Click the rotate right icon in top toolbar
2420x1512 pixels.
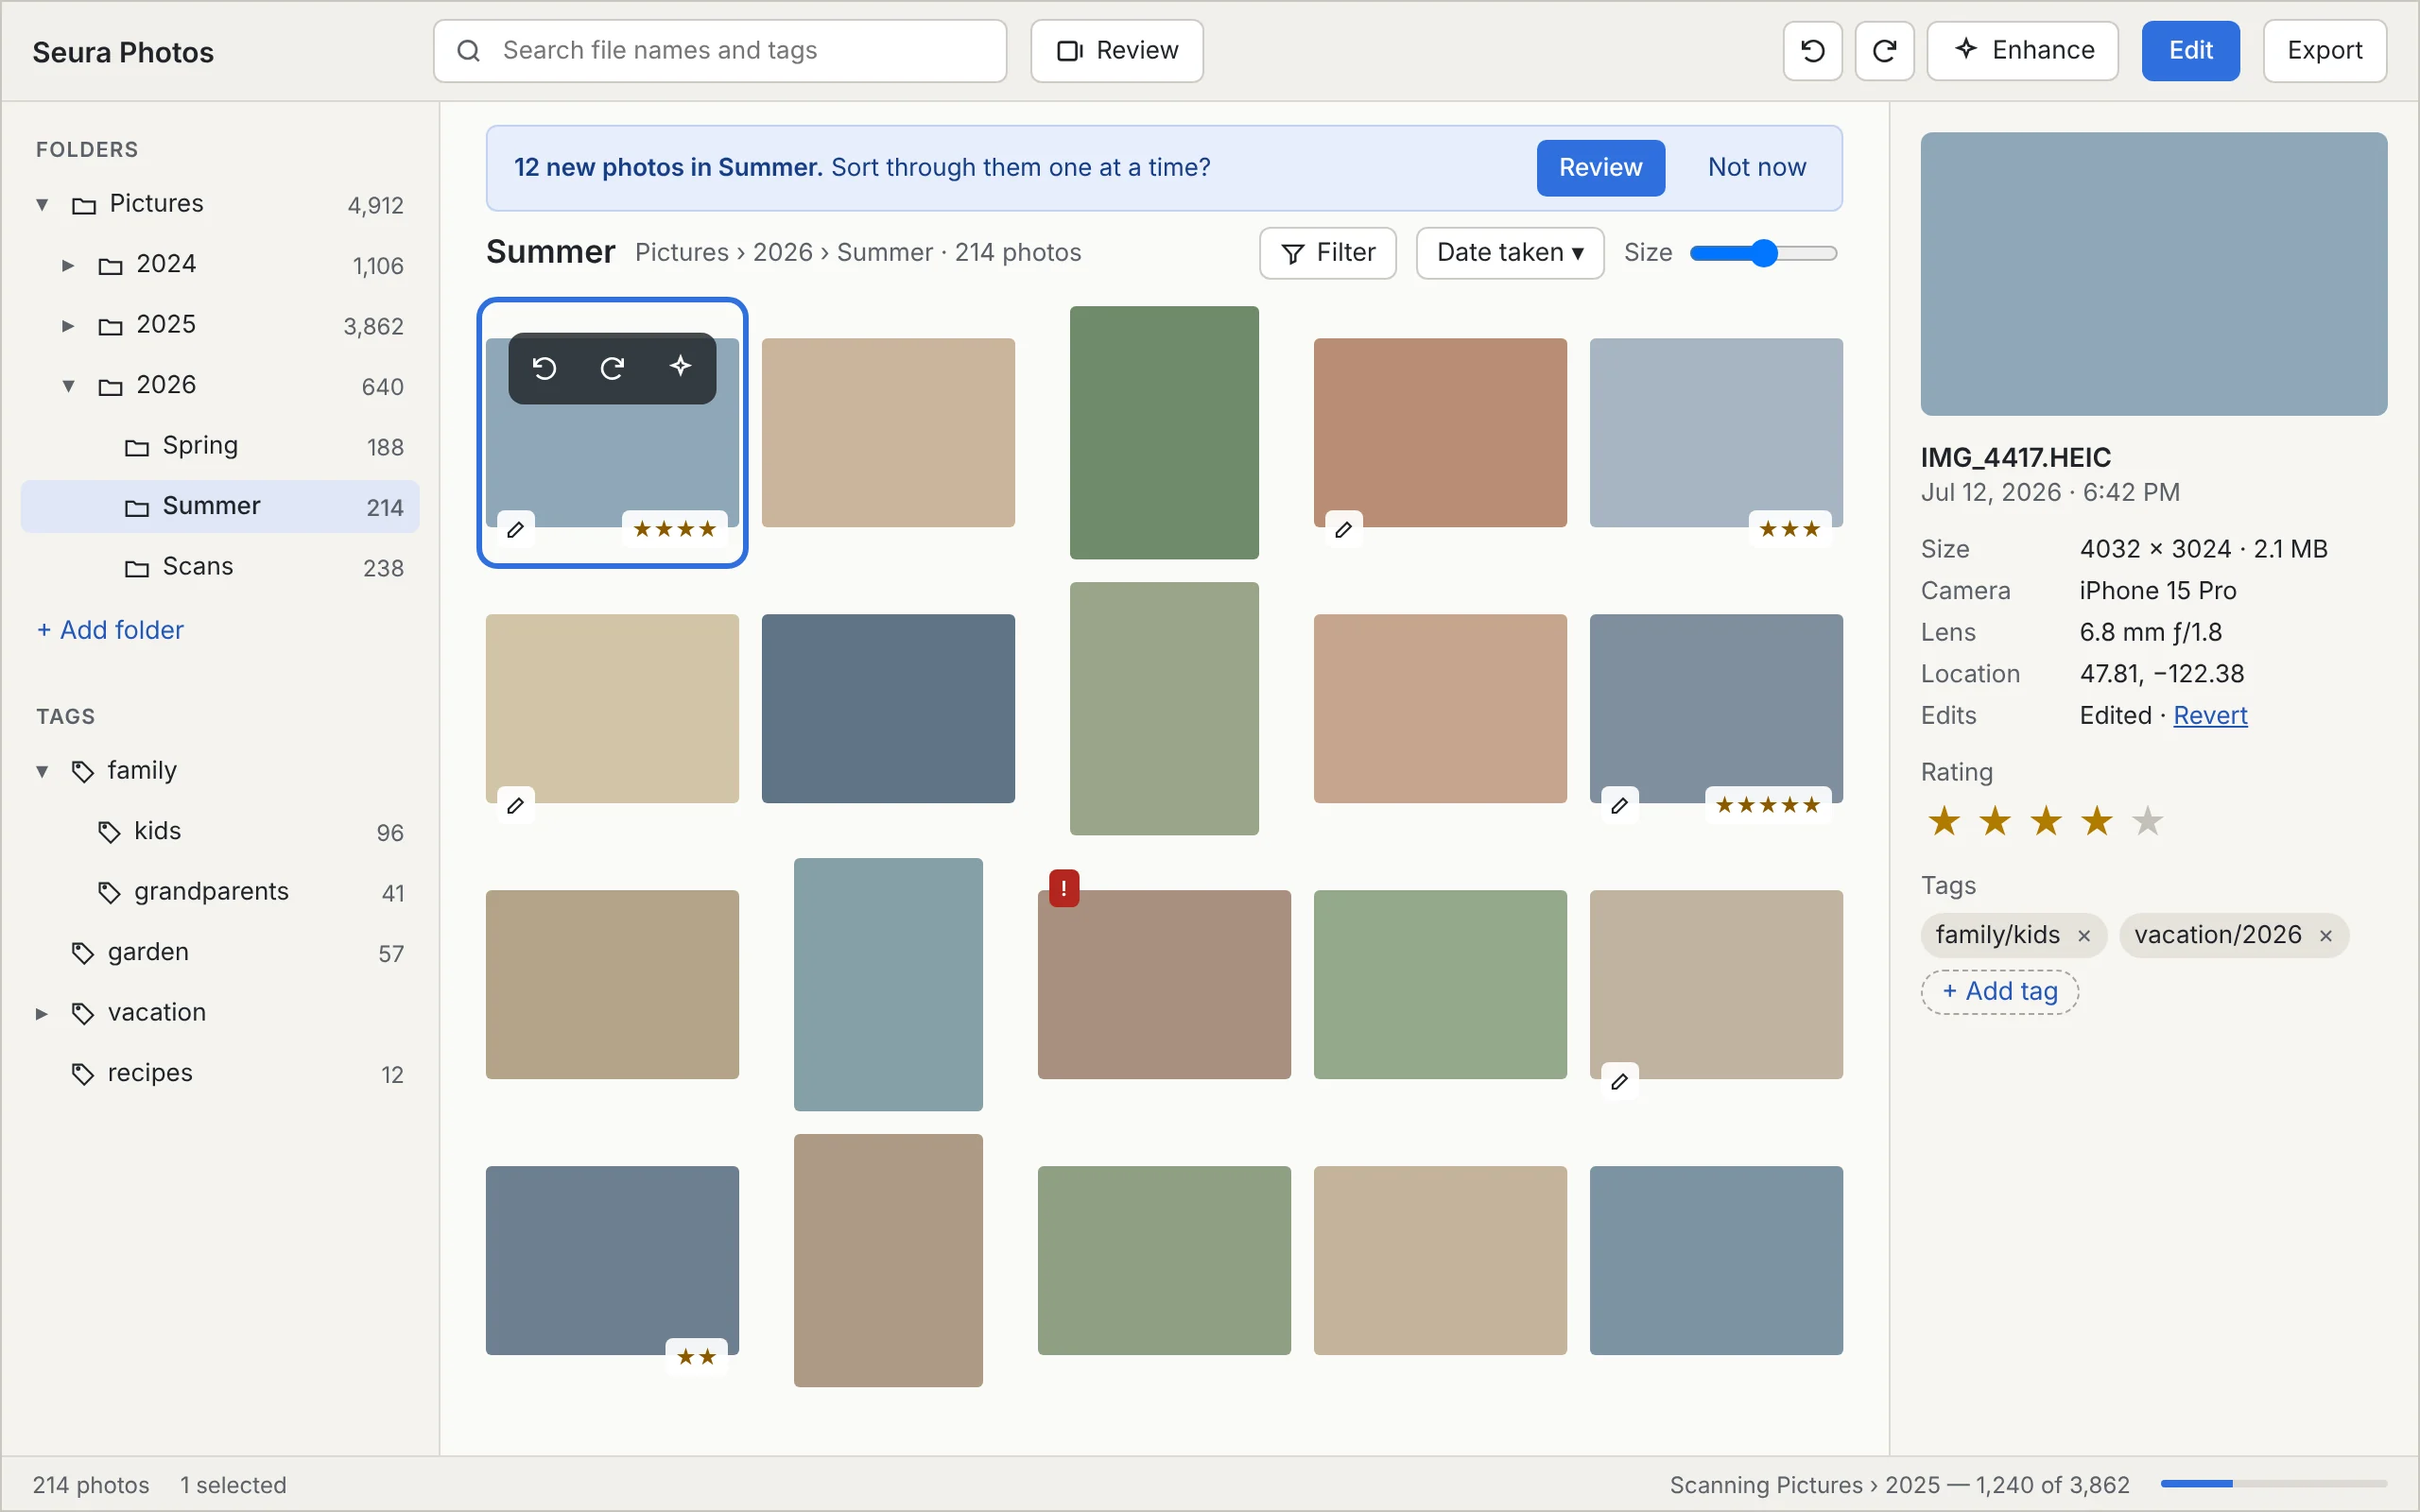tap(1884, 50)
